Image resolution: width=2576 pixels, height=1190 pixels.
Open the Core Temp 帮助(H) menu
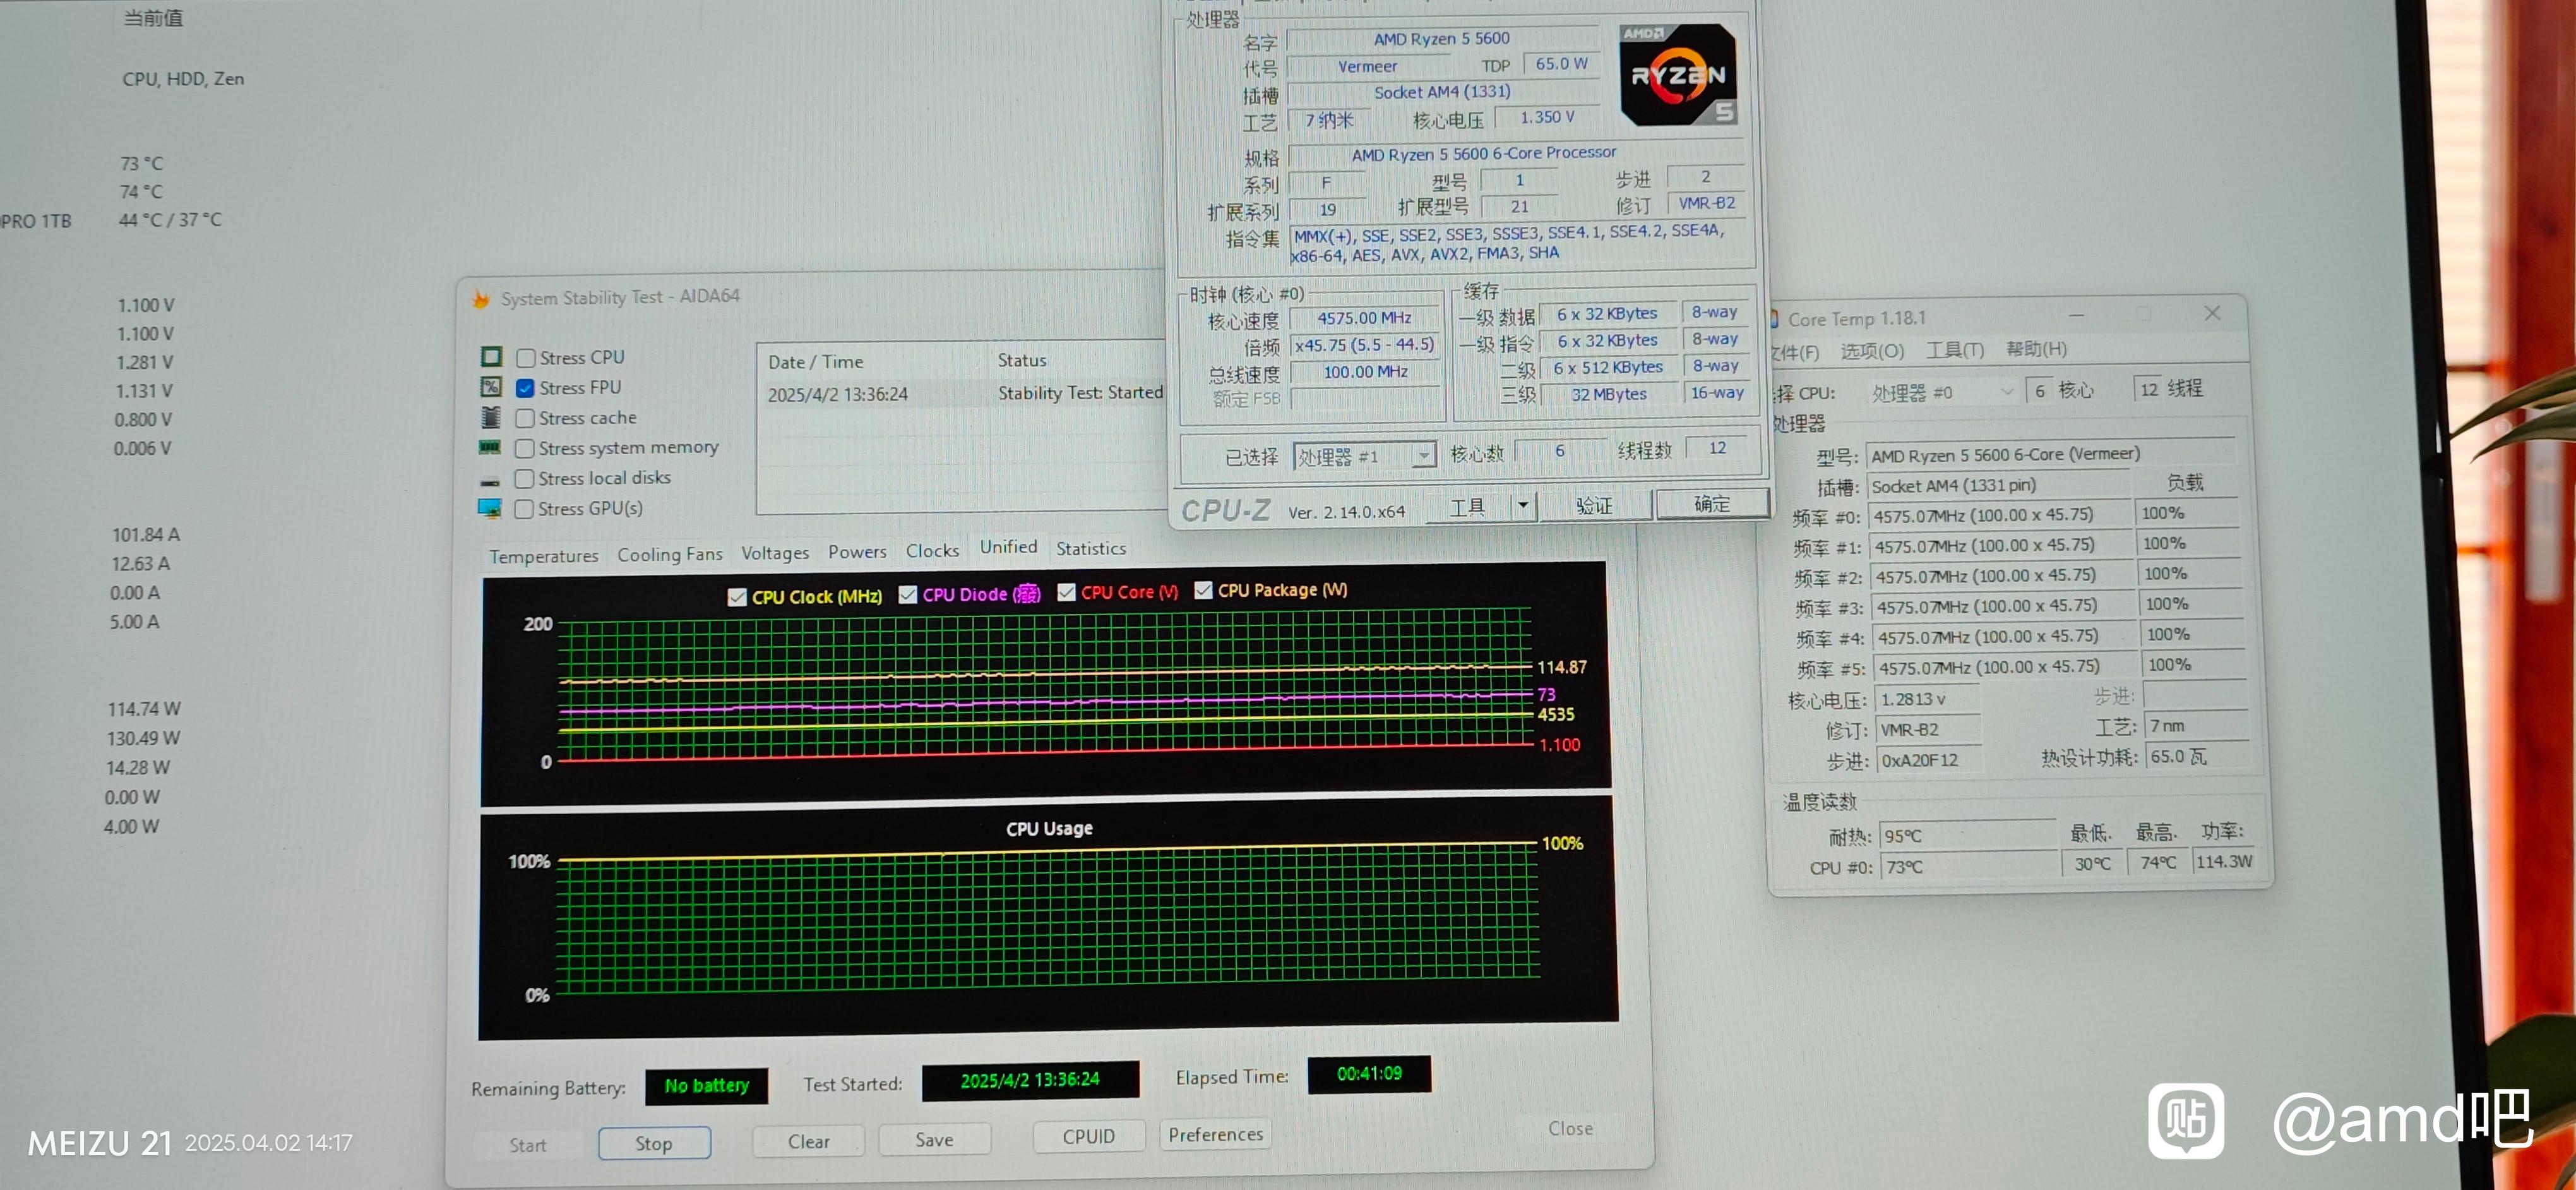pyautogui.click(x=2036, y=349)
